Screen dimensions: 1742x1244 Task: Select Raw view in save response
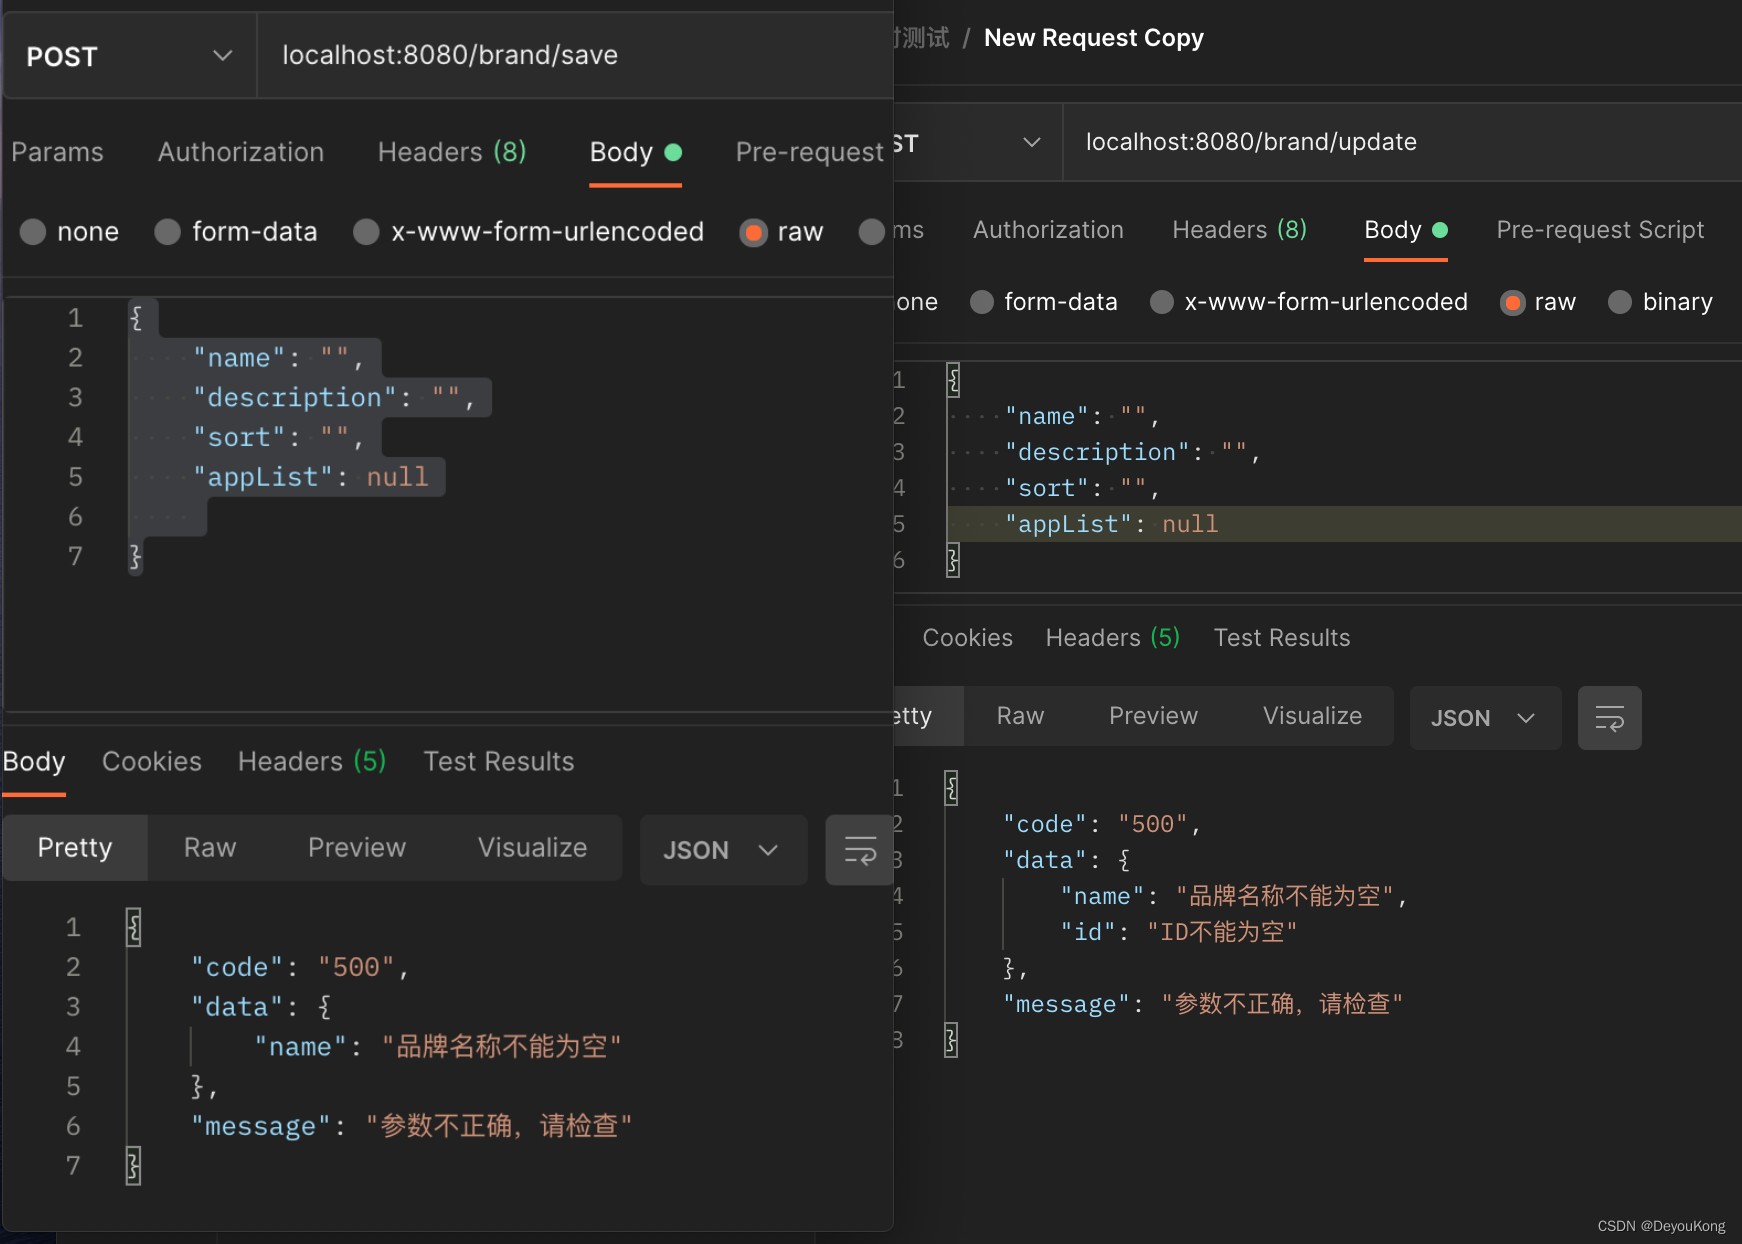tap(210, 848)
